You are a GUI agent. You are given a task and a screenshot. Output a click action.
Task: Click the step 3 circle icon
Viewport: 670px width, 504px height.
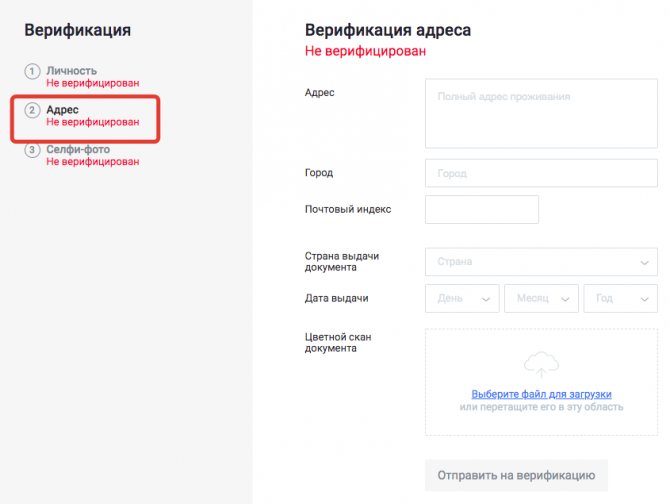(32, 150)
